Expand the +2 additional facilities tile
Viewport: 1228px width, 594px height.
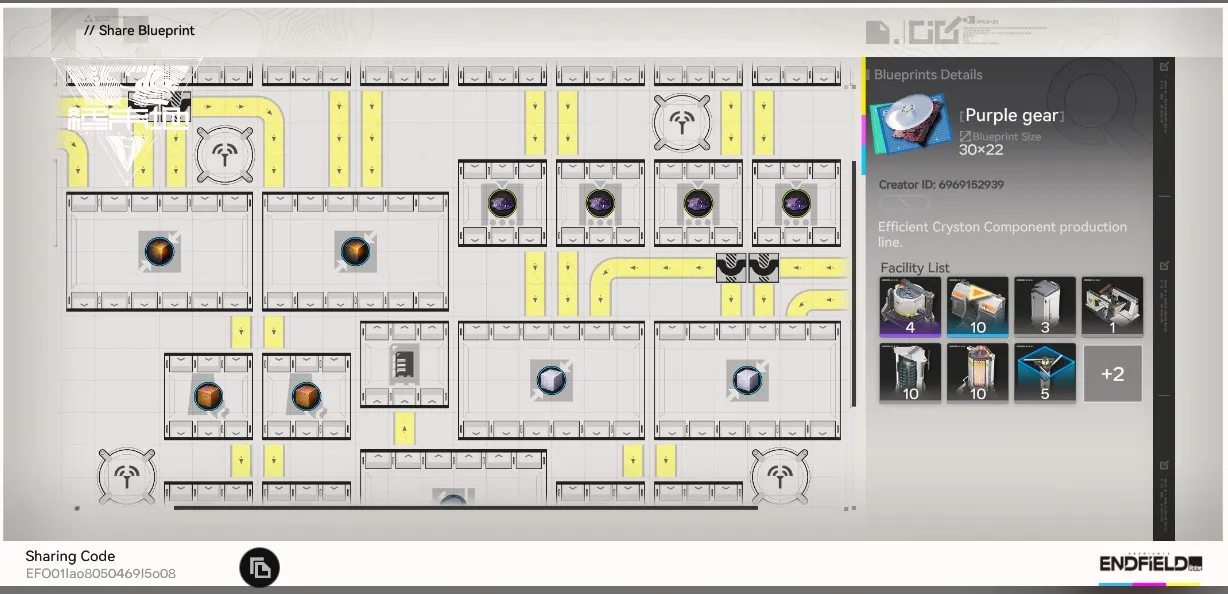point(1112,373)
